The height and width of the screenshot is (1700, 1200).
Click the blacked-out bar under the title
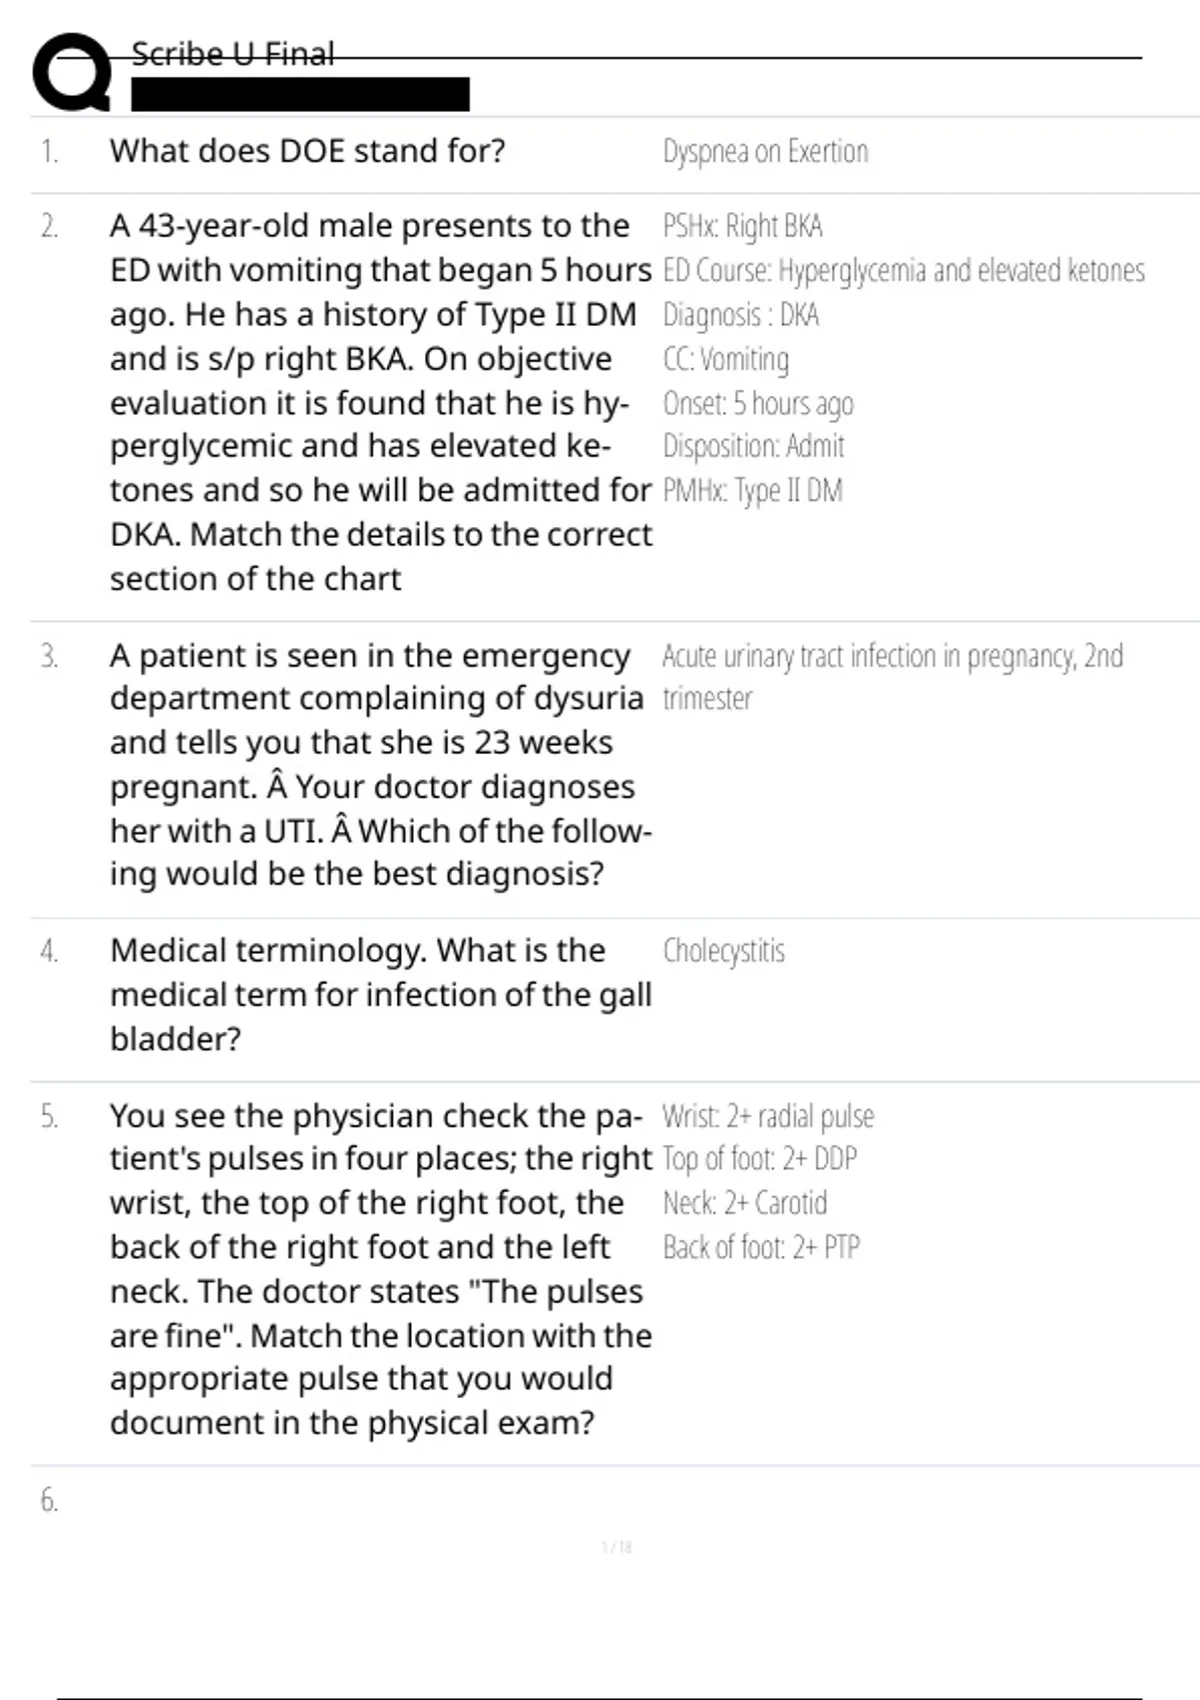tap(300, 94)
